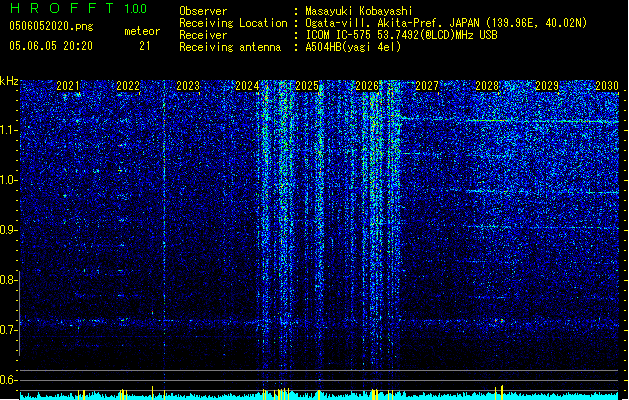Click the meteor count value 21
Screen dimensions: 629x400
(x=145, y=46)
